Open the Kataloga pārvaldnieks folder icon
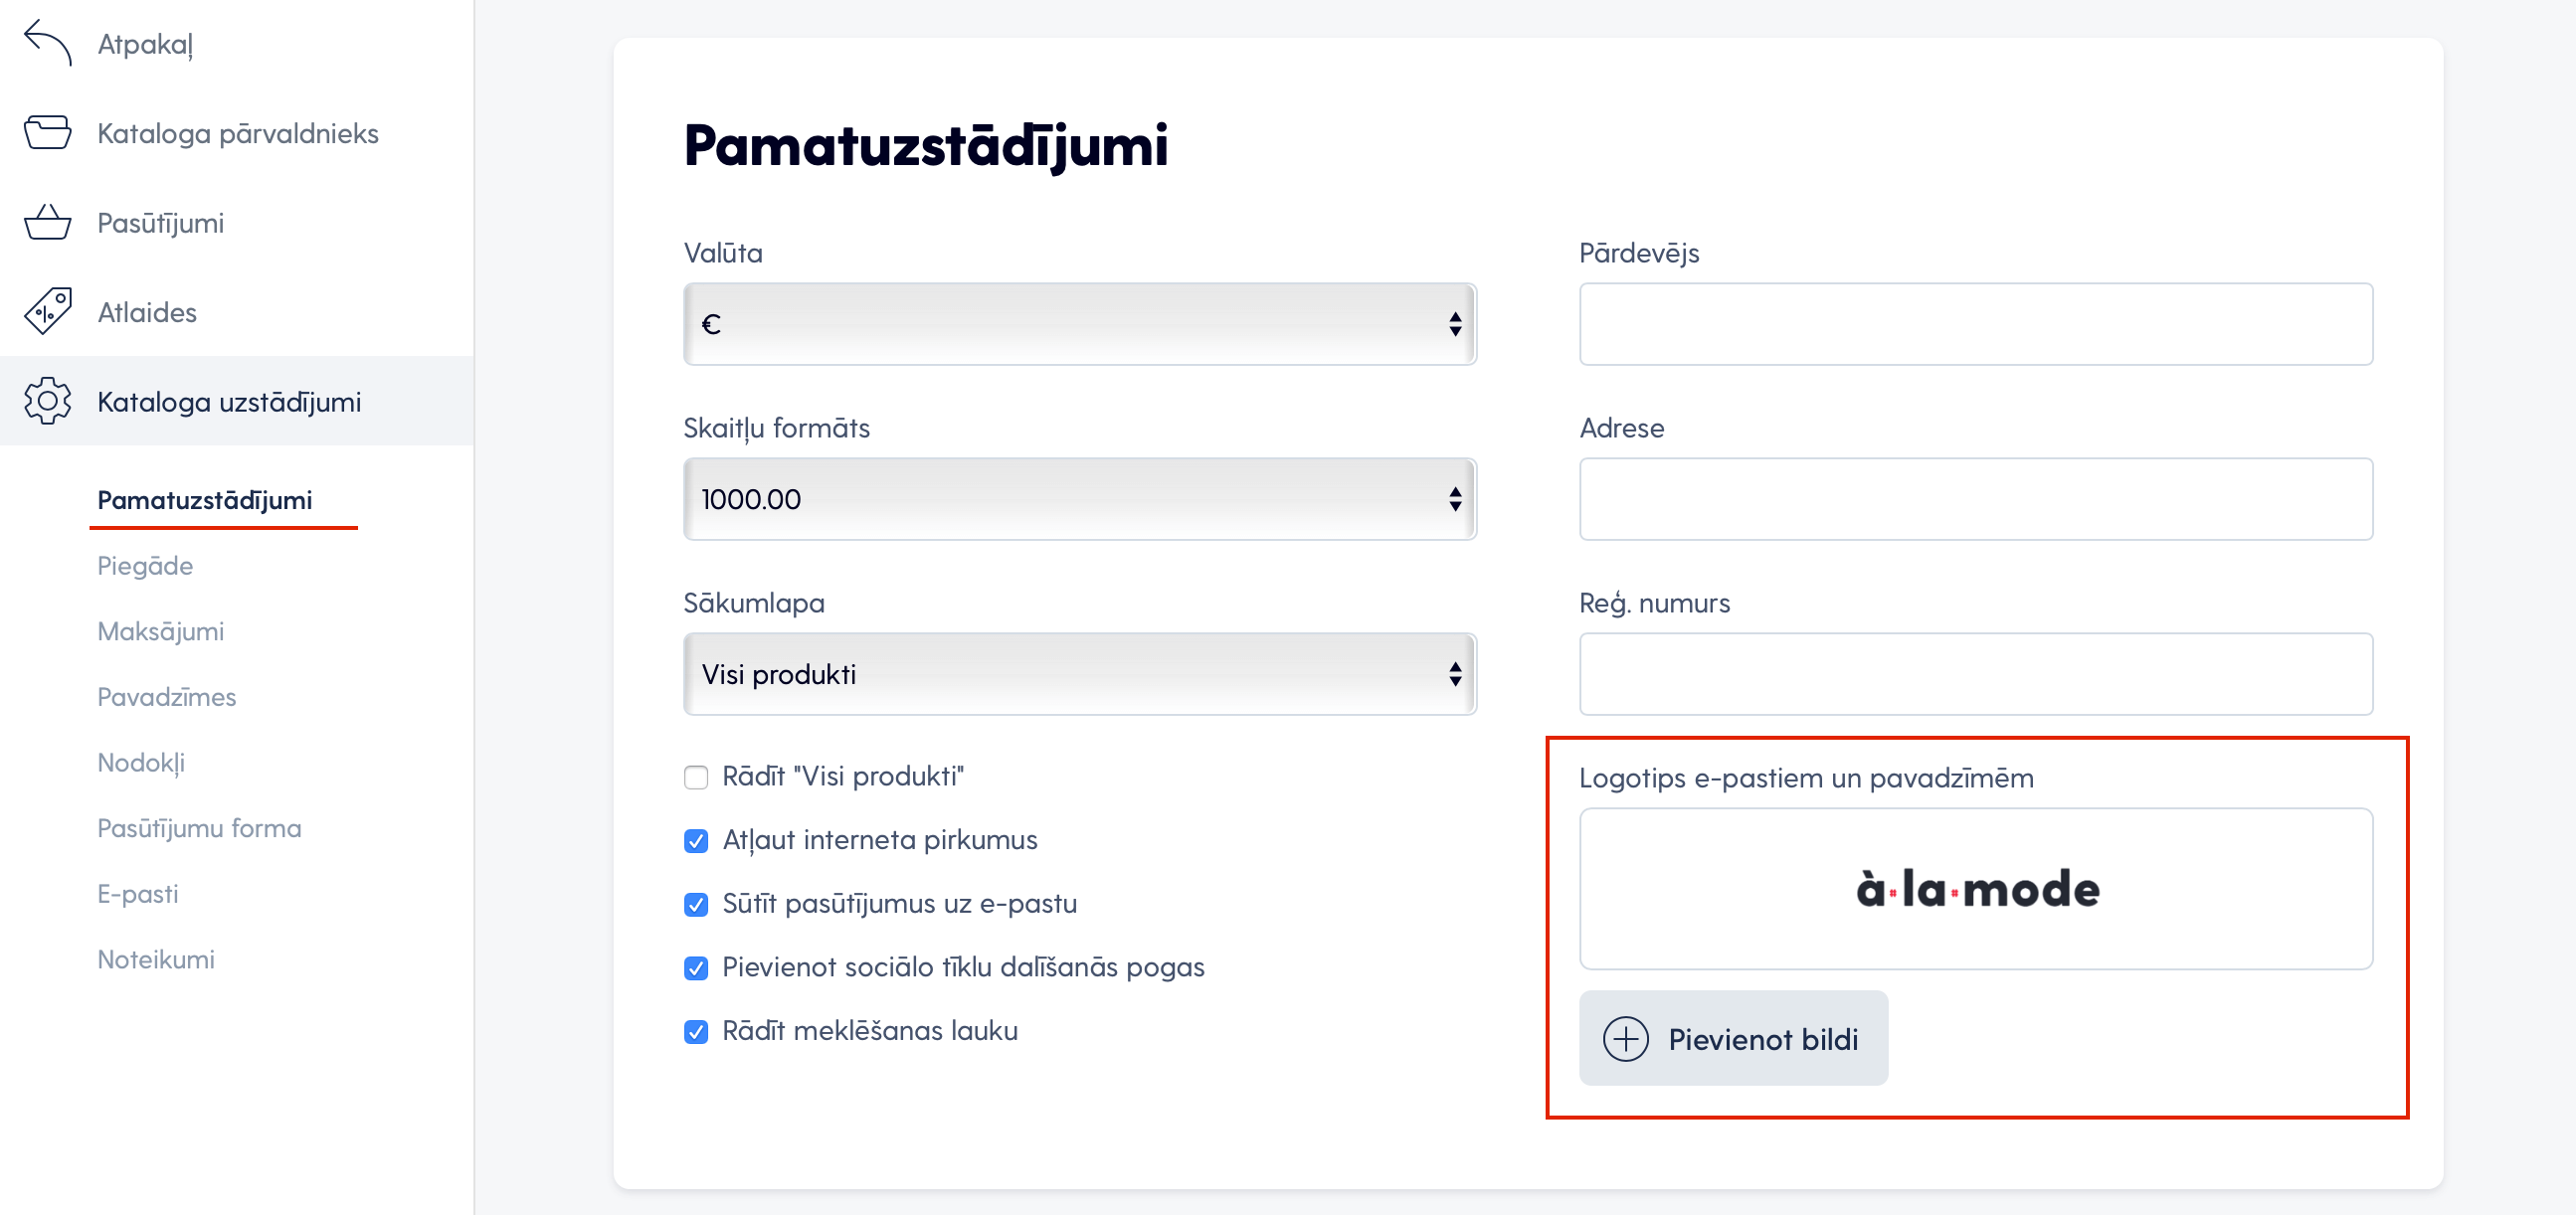 point(47,132)
